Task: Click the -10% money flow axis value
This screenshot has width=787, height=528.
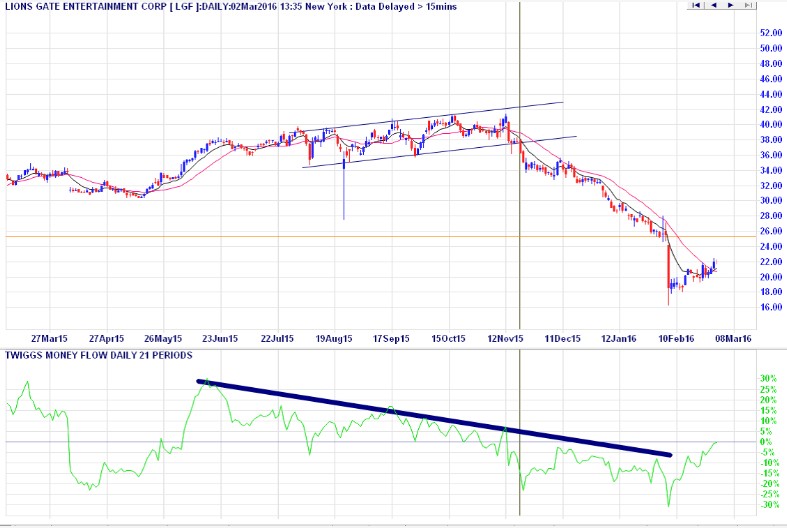Action: [769, 463]
